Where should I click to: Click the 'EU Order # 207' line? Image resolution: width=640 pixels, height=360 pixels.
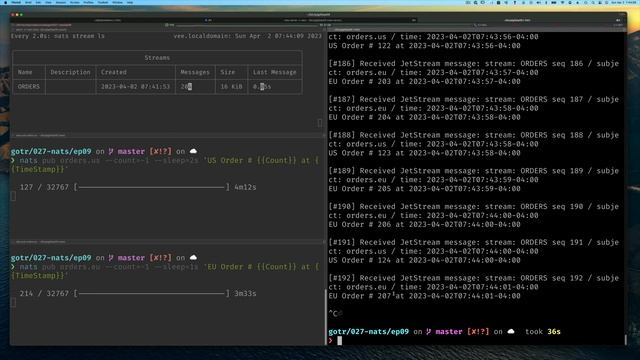pos(424,296)
